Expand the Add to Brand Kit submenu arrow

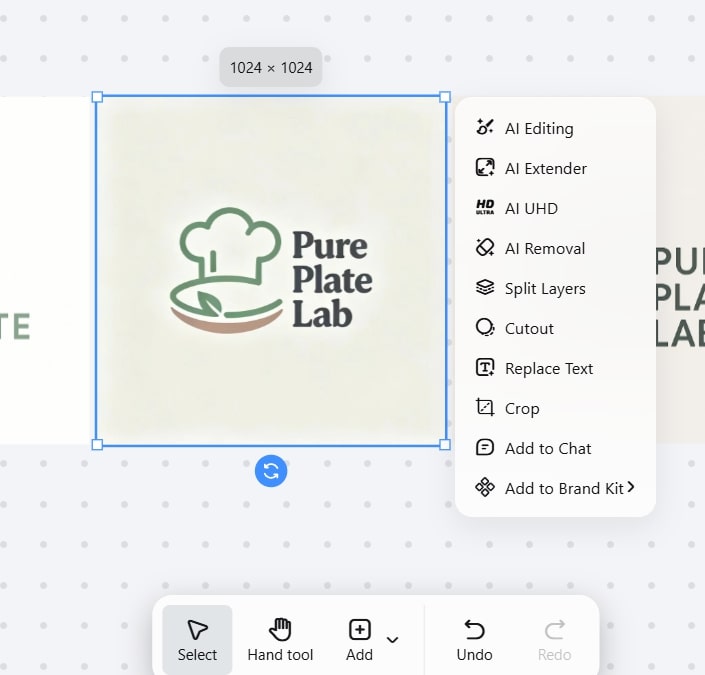[631, 488]
